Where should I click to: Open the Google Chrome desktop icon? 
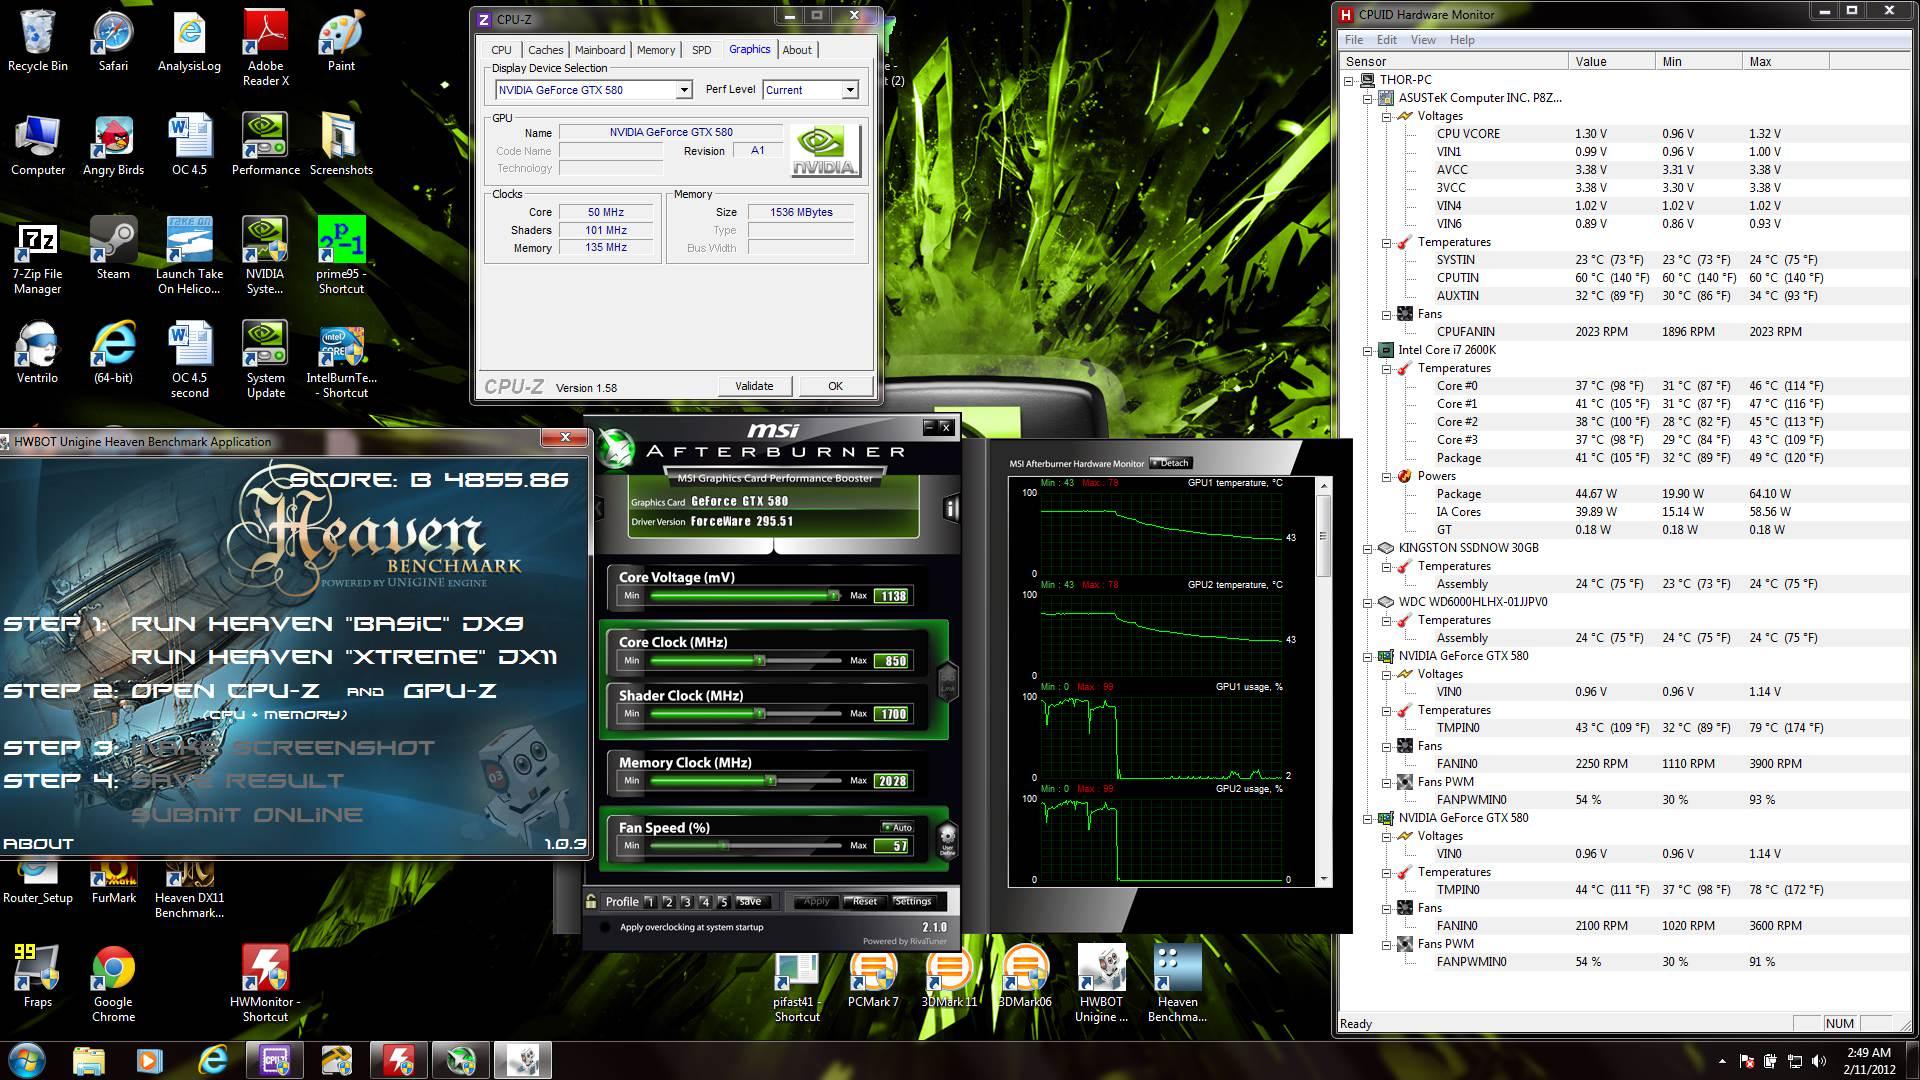tap(113, 983)
